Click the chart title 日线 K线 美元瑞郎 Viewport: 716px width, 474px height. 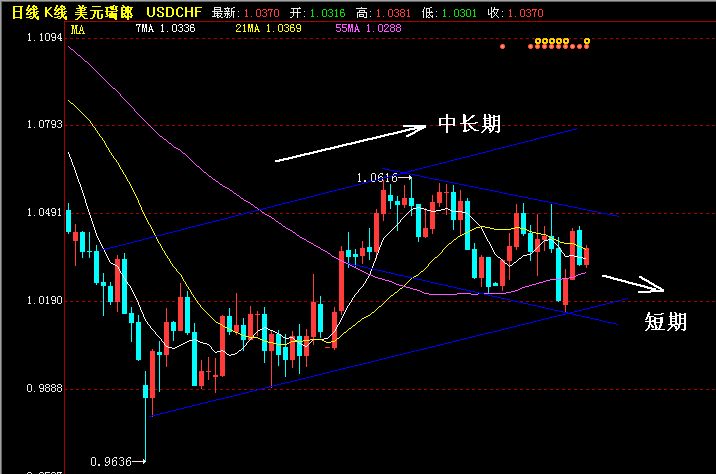[72, 13]
